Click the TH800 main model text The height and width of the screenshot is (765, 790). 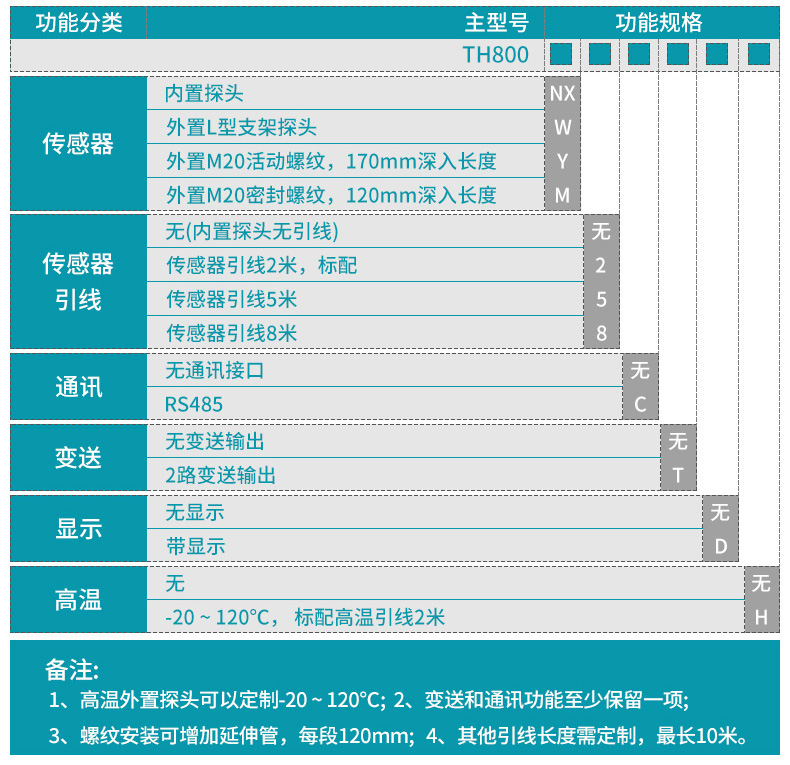tap(495, 56)
